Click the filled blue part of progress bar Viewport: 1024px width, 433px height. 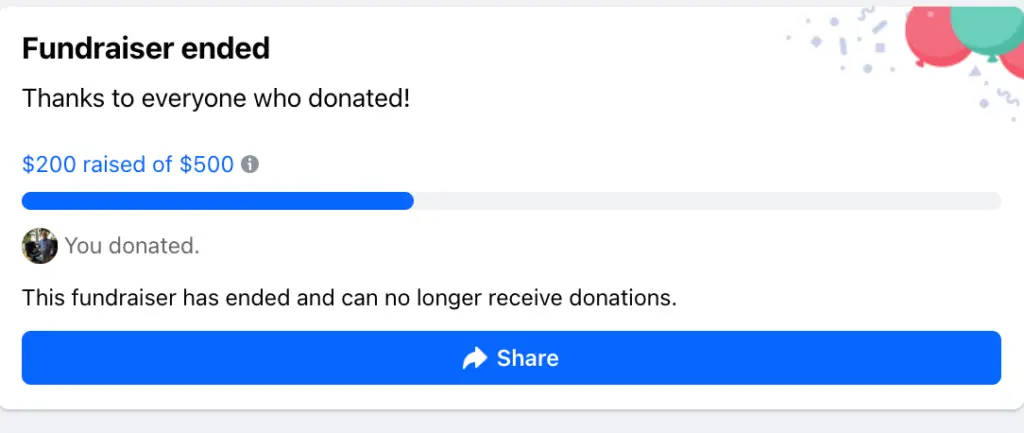tap(217, 201)
